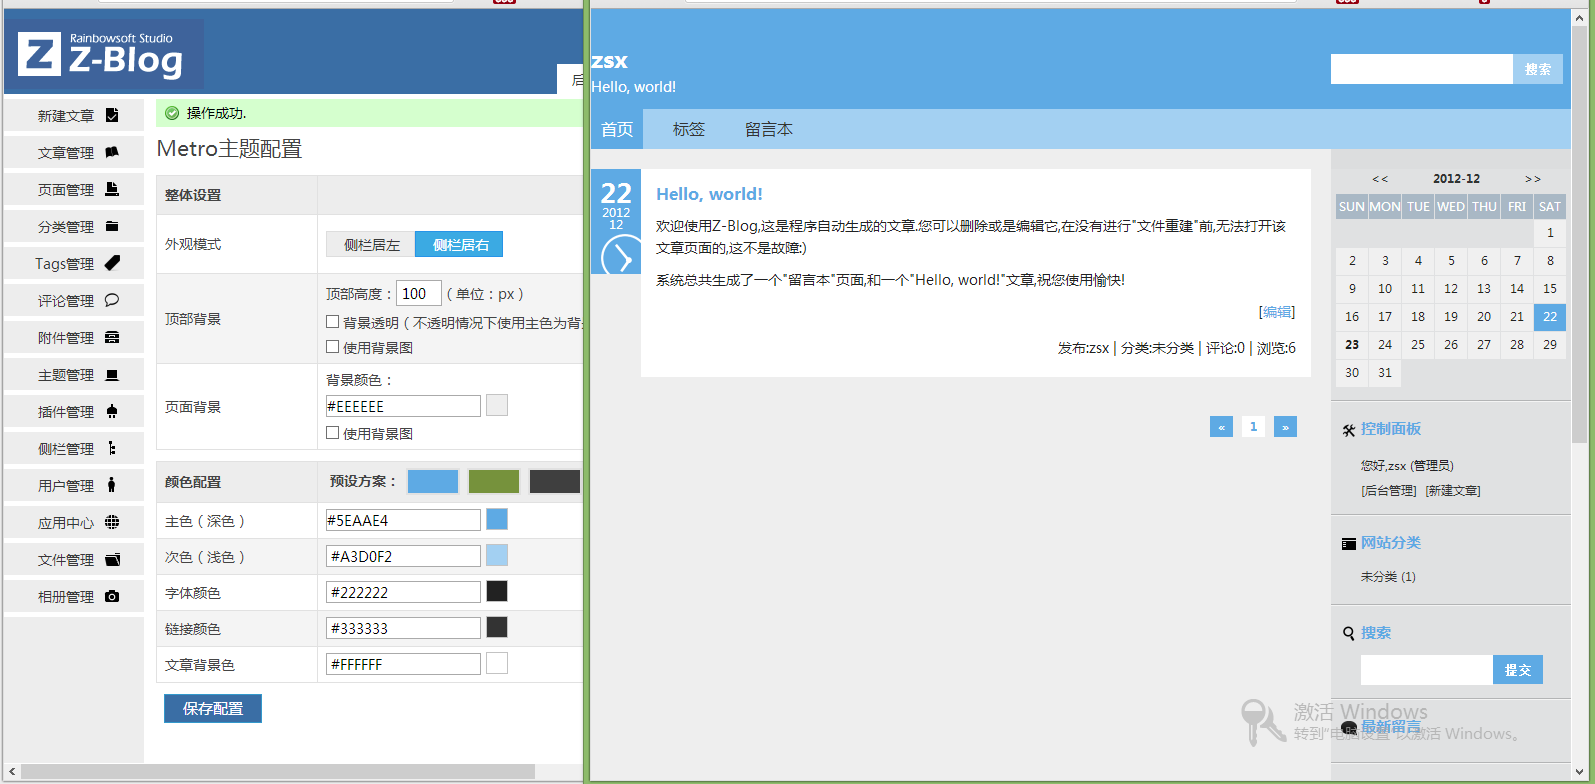
Task: Click the icon beside 网站分类 heading
Action: pyautogui.click(x=1349, y=544)
